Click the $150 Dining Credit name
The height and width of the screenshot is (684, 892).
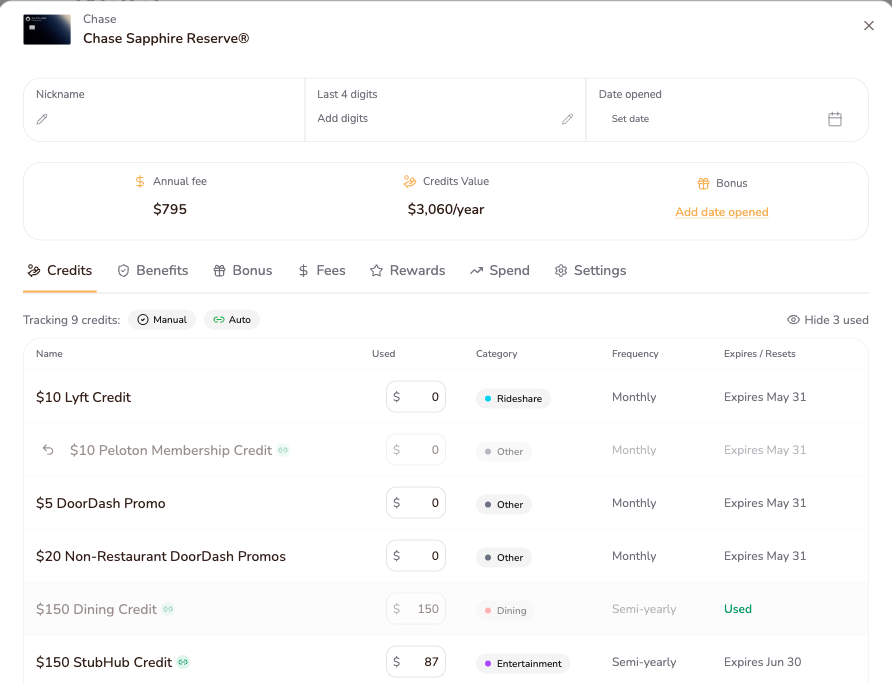[96, 609]
